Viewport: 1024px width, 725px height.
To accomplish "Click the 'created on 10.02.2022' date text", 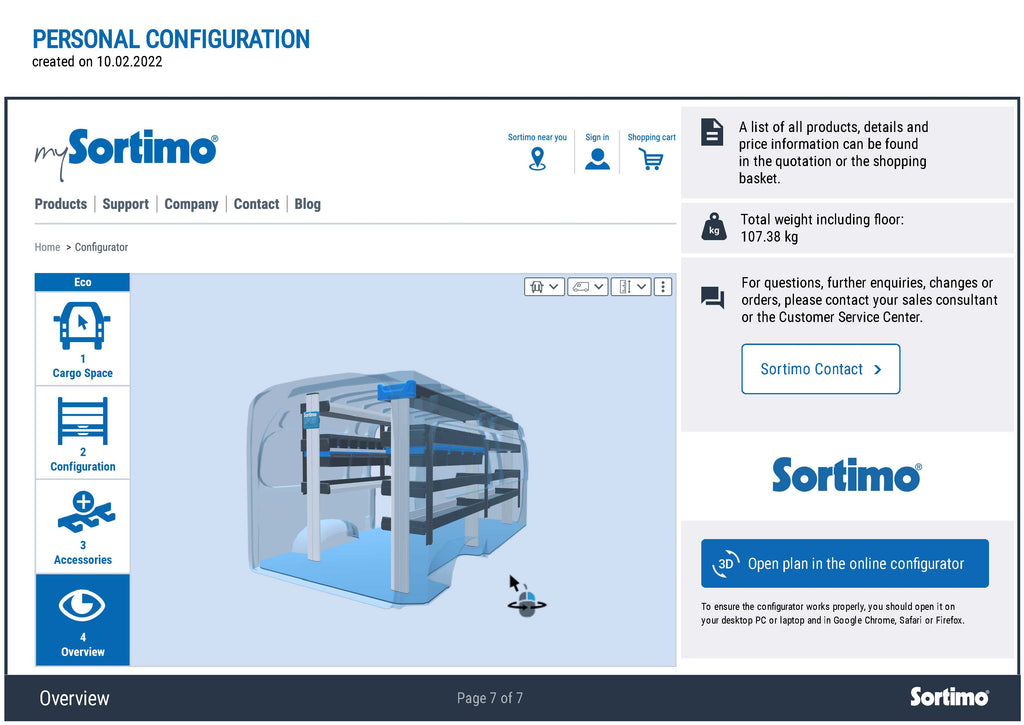I will (x=97, y=62).
